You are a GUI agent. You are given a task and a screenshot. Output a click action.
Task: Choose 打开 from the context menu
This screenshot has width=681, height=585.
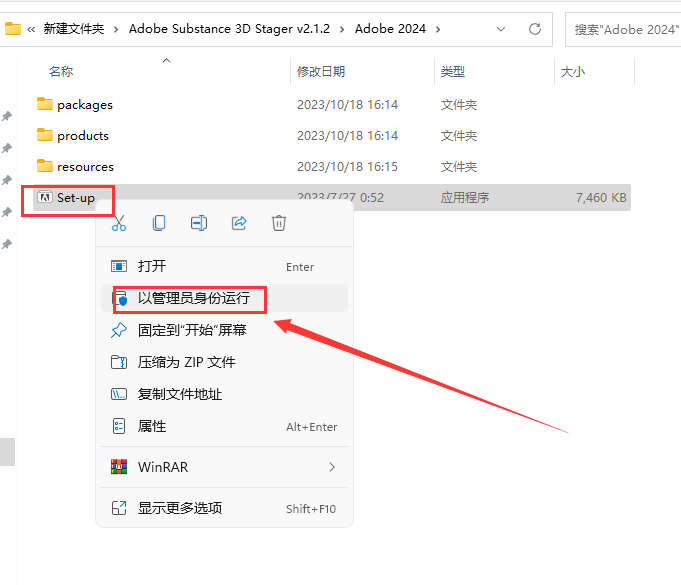224,266
